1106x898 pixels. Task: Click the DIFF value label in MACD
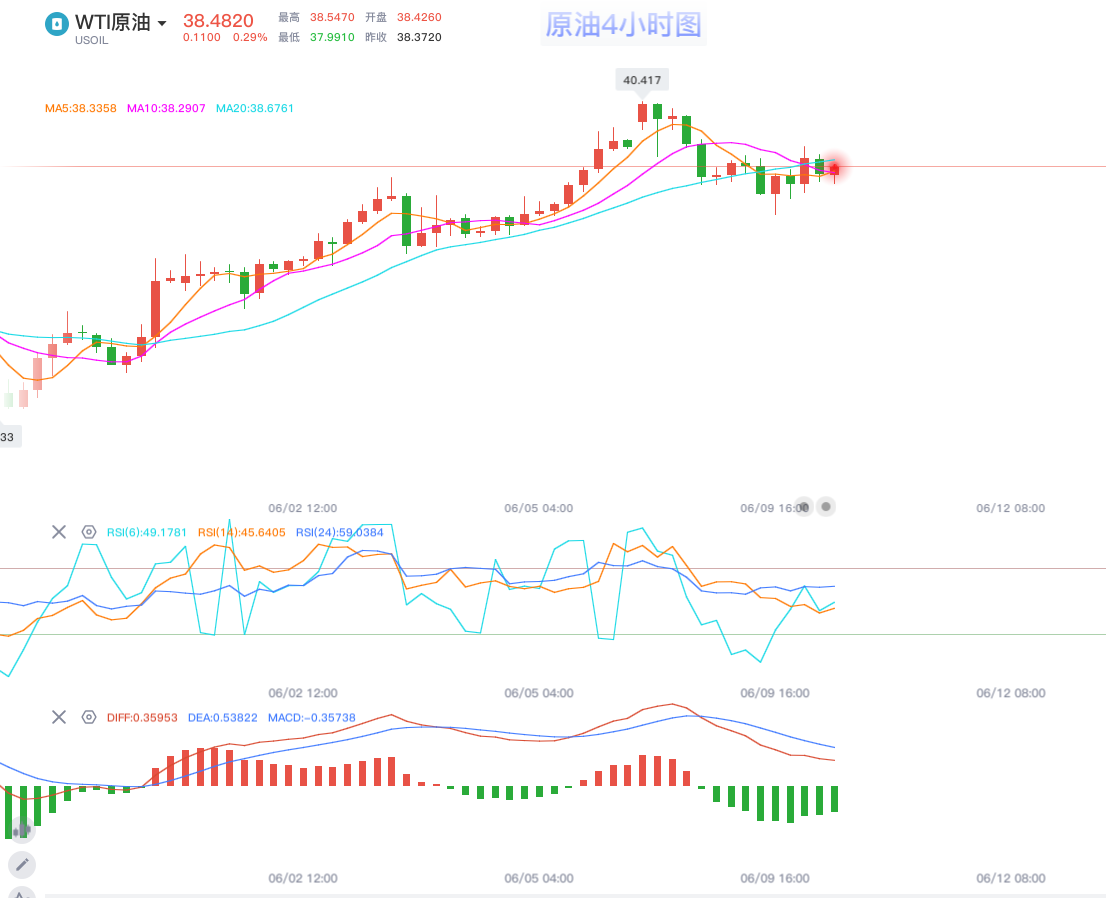(x=142, y=717)
